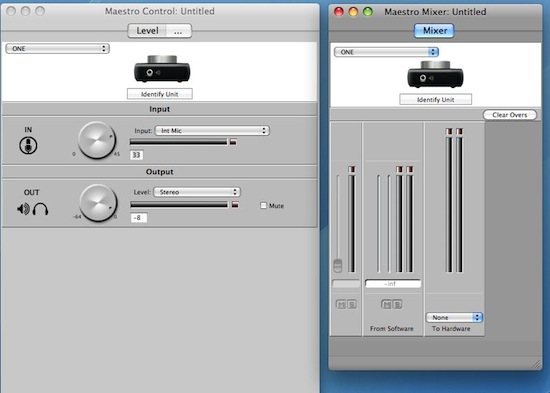Click left over indicator atop From Software meters

click(399, 169)
